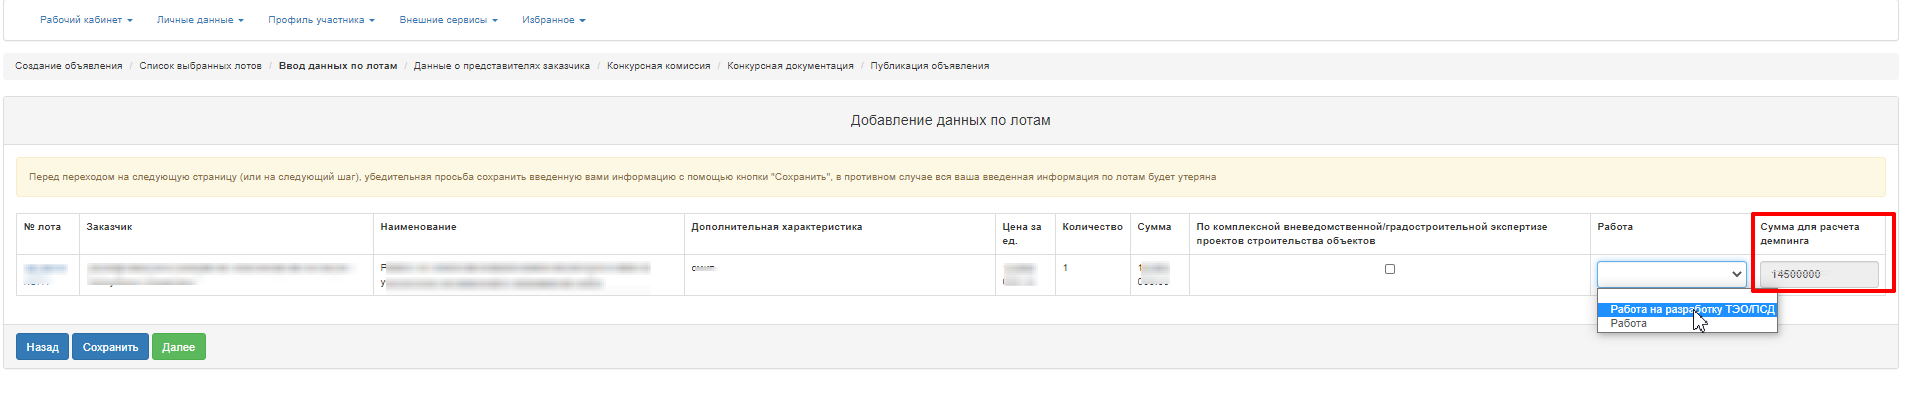Screen dimensions: 1909x400
Task: Go to Создание объявления step
Action: (x=68, y=66)
